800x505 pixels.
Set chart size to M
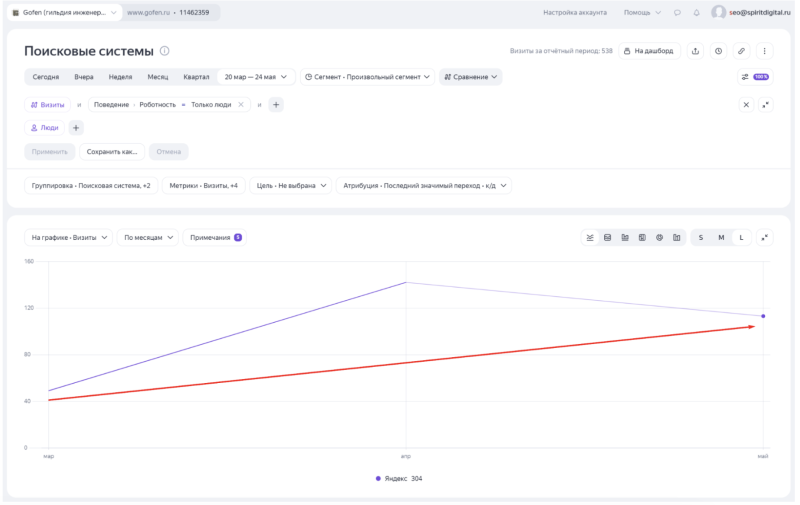(x=721, y=238)
